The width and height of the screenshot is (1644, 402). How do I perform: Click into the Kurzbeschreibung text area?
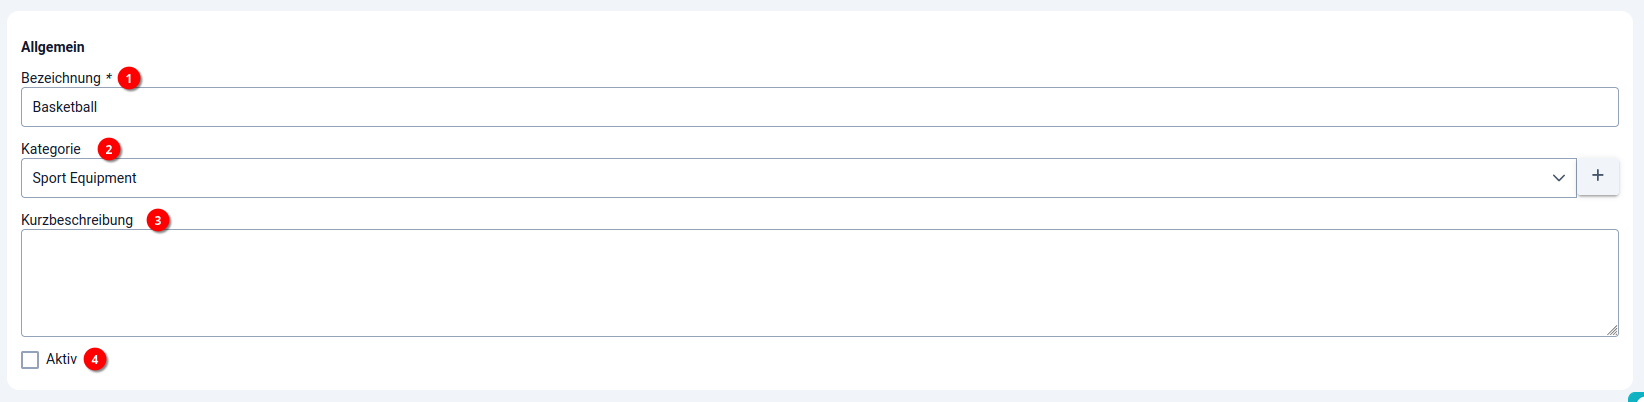click(x=819, y=283)
